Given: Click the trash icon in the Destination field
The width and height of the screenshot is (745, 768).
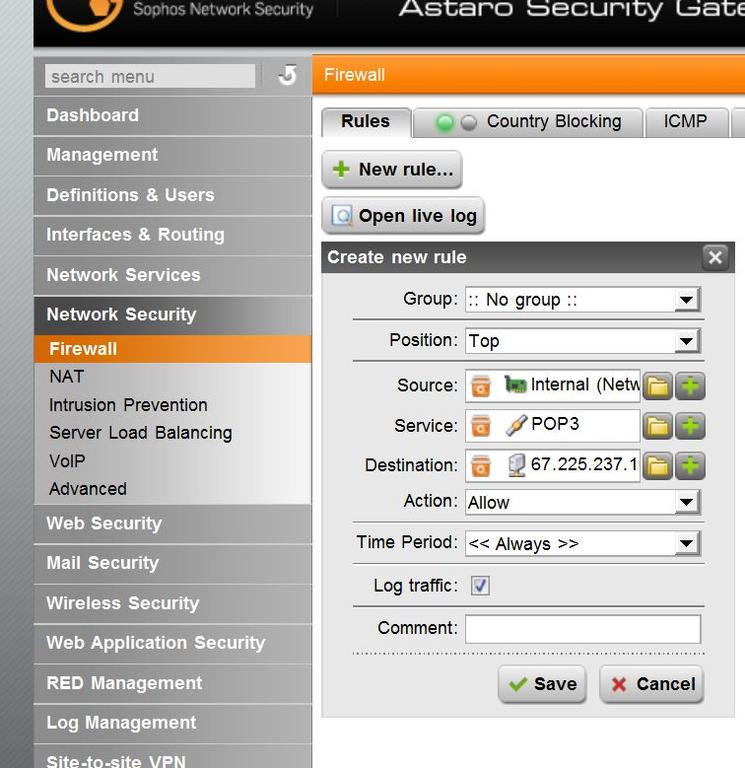Looking at the screenshot, I should [x=481, y=465].
